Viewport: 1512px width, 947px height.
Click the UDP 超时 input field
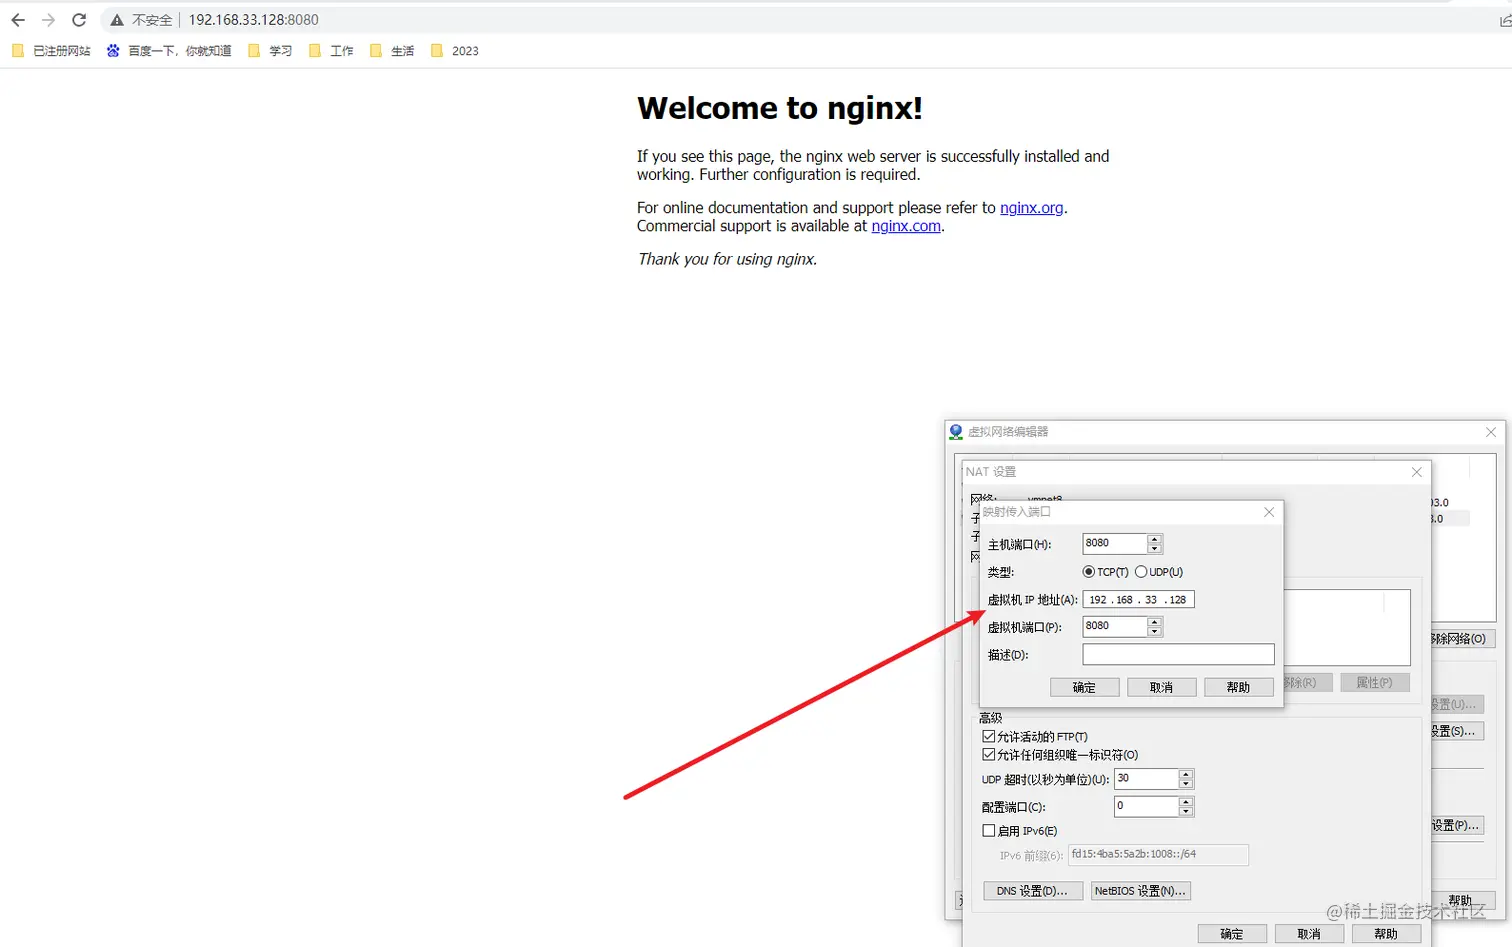point(1146,779)
